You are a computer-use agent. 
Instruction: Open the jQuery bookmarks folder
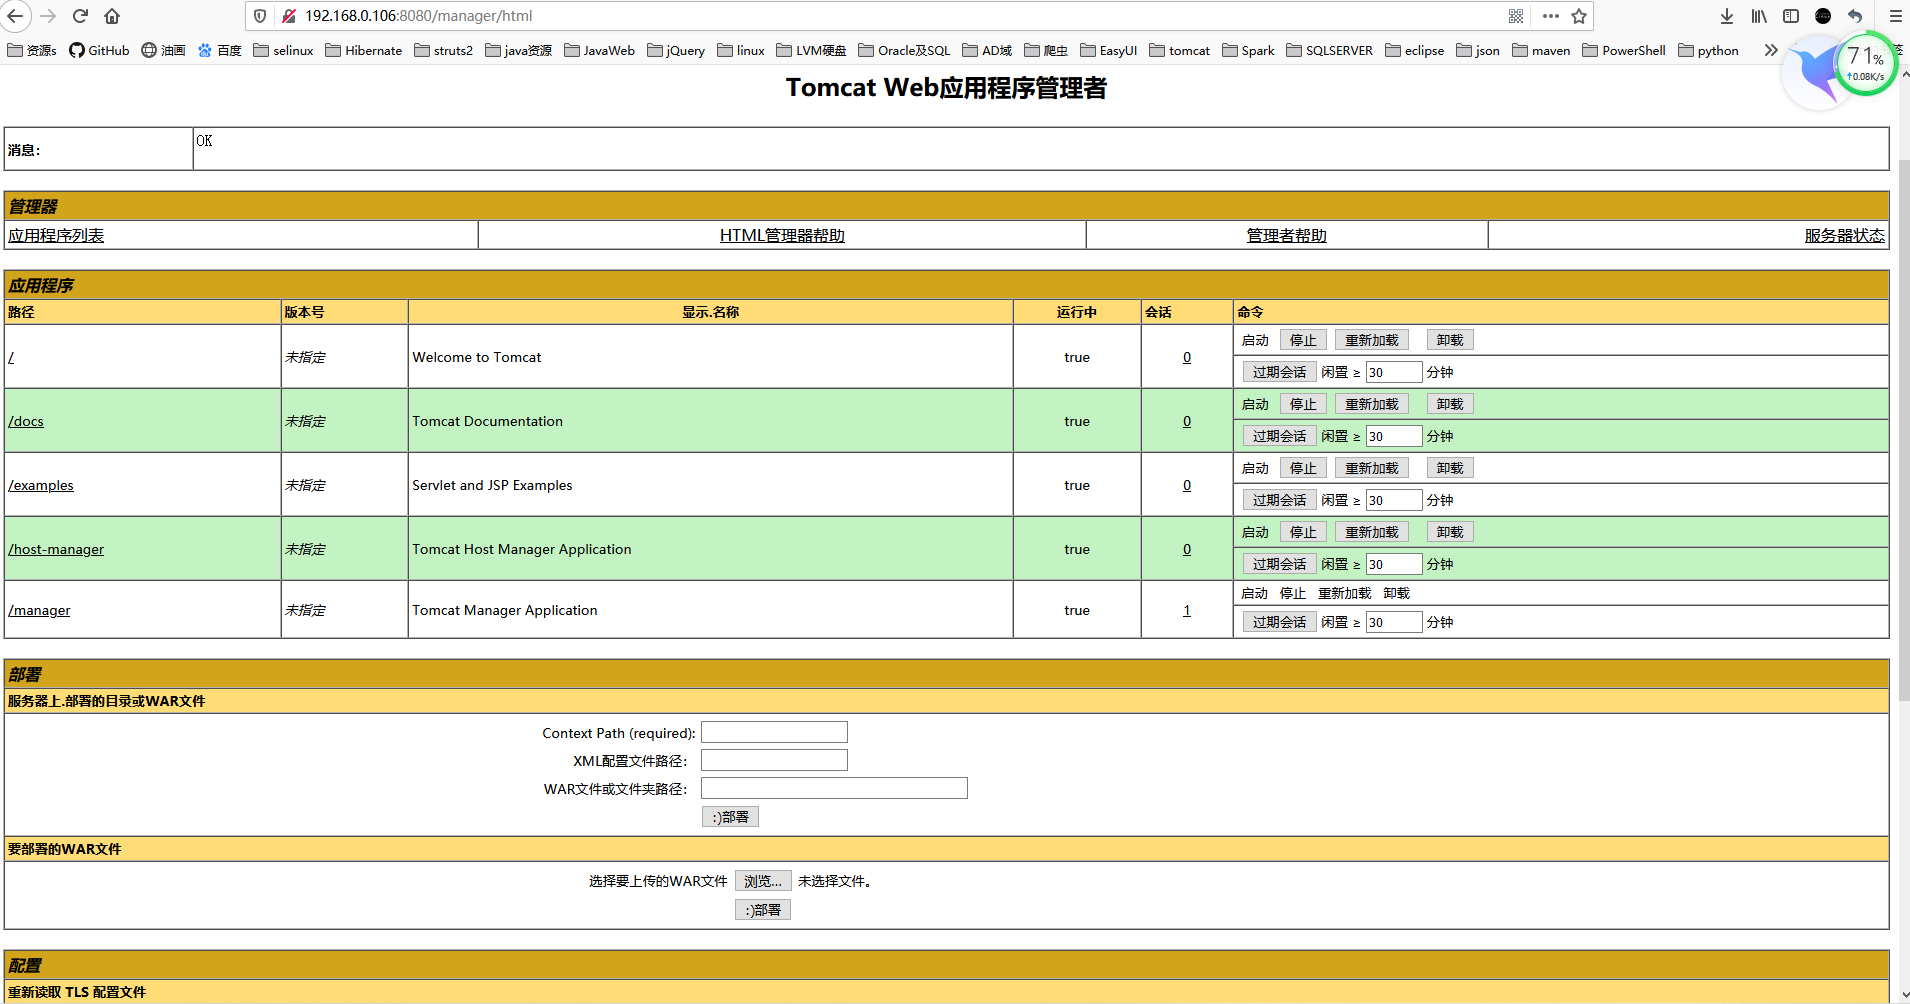(677, 50)
